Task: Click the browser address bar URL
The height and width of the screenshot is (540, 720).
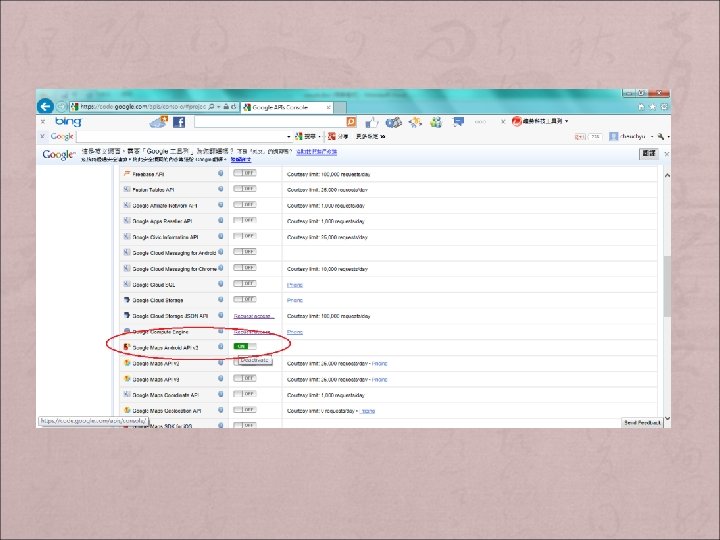Action: click(x=142, y=107)
